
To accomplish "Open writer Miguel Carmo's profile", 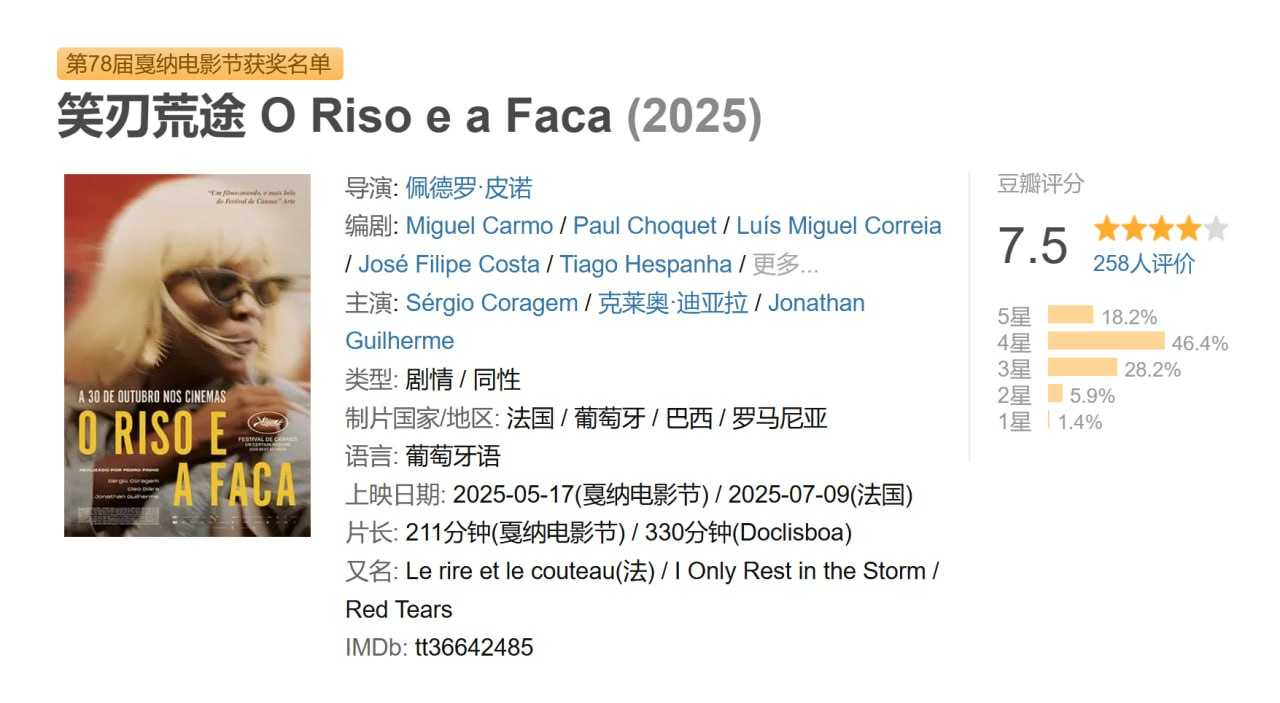I will coord(479,225).
